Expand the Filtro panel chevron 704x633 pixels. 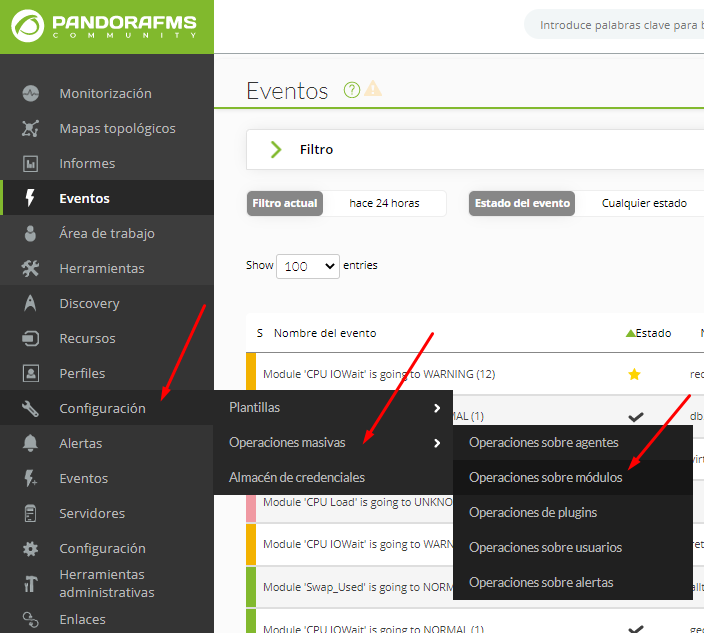(276, 150)
